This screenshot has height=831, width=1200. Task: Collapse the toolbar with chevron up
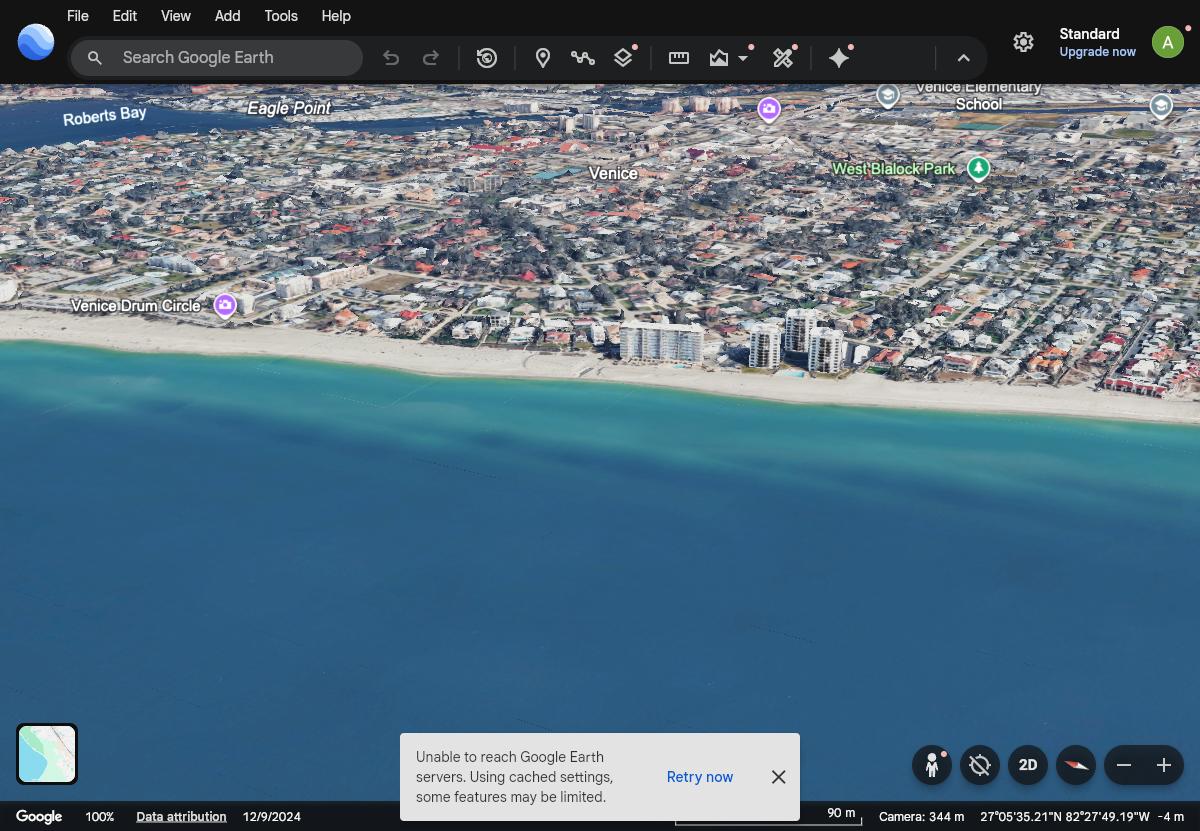964,58
